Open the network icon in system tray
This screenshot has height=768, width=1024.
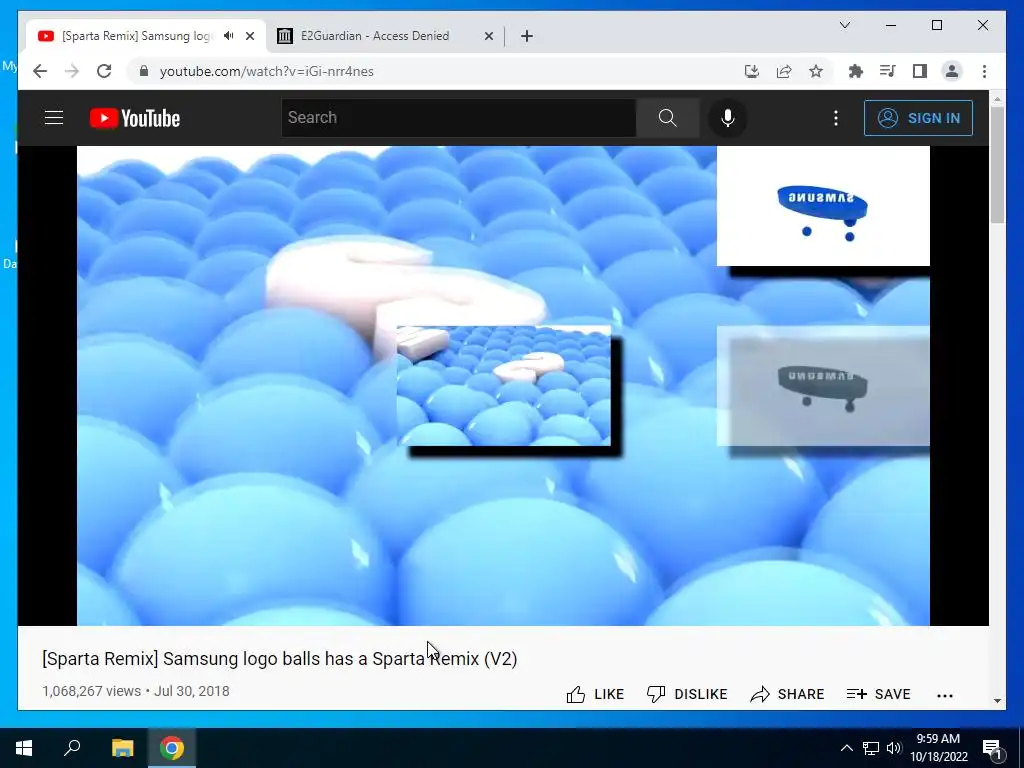coord(871,748)
